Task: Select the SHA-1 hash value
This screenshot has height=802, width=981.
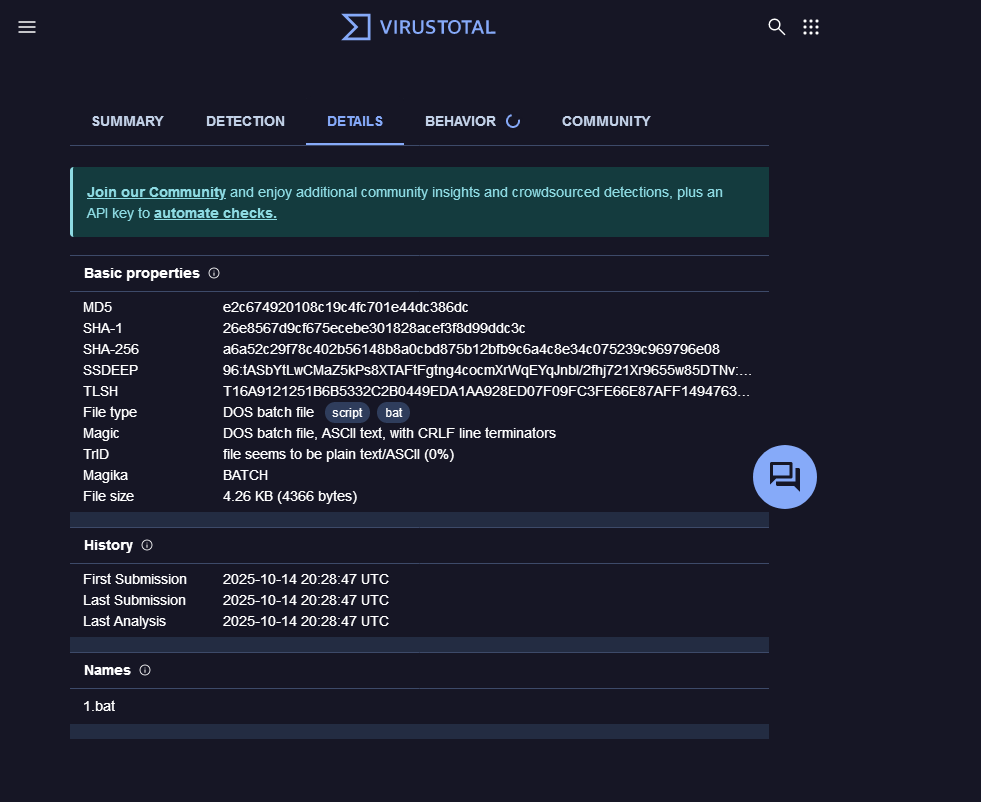Action: tap(374, 328)
